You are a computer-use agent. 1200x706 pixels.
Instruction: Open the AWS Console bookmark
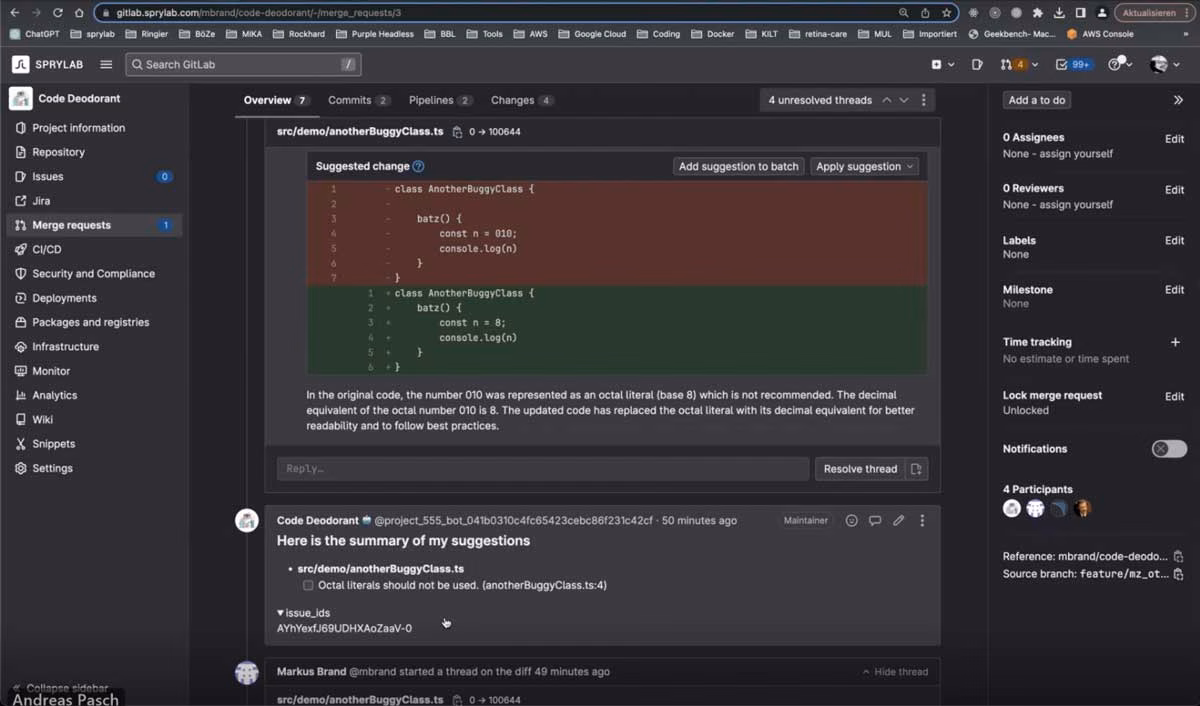tap(1099, 33)
